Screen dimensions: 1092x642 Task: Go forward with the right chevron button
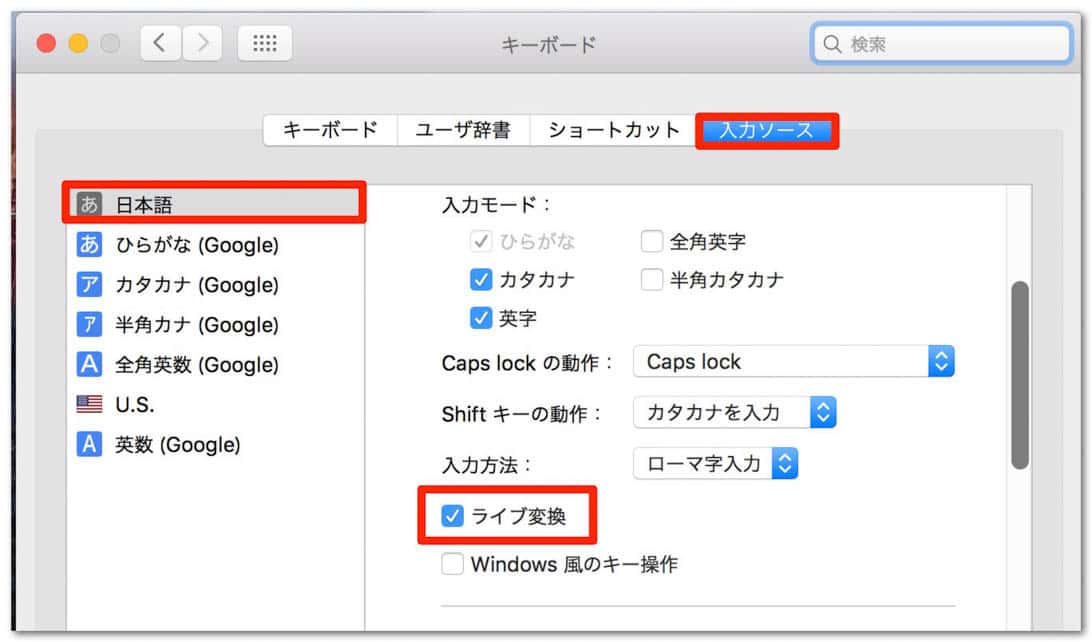pyautogui.click(x=202, y=44)
